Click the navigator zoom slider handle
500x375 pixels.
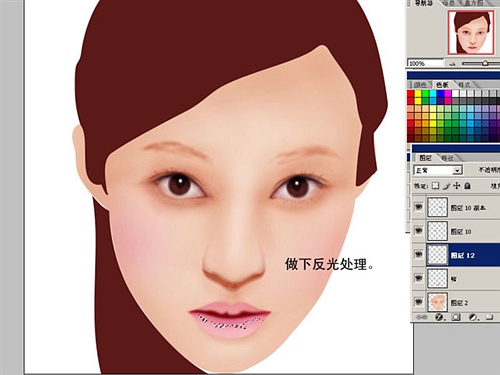pyautogui.click(x=485, y=63)
